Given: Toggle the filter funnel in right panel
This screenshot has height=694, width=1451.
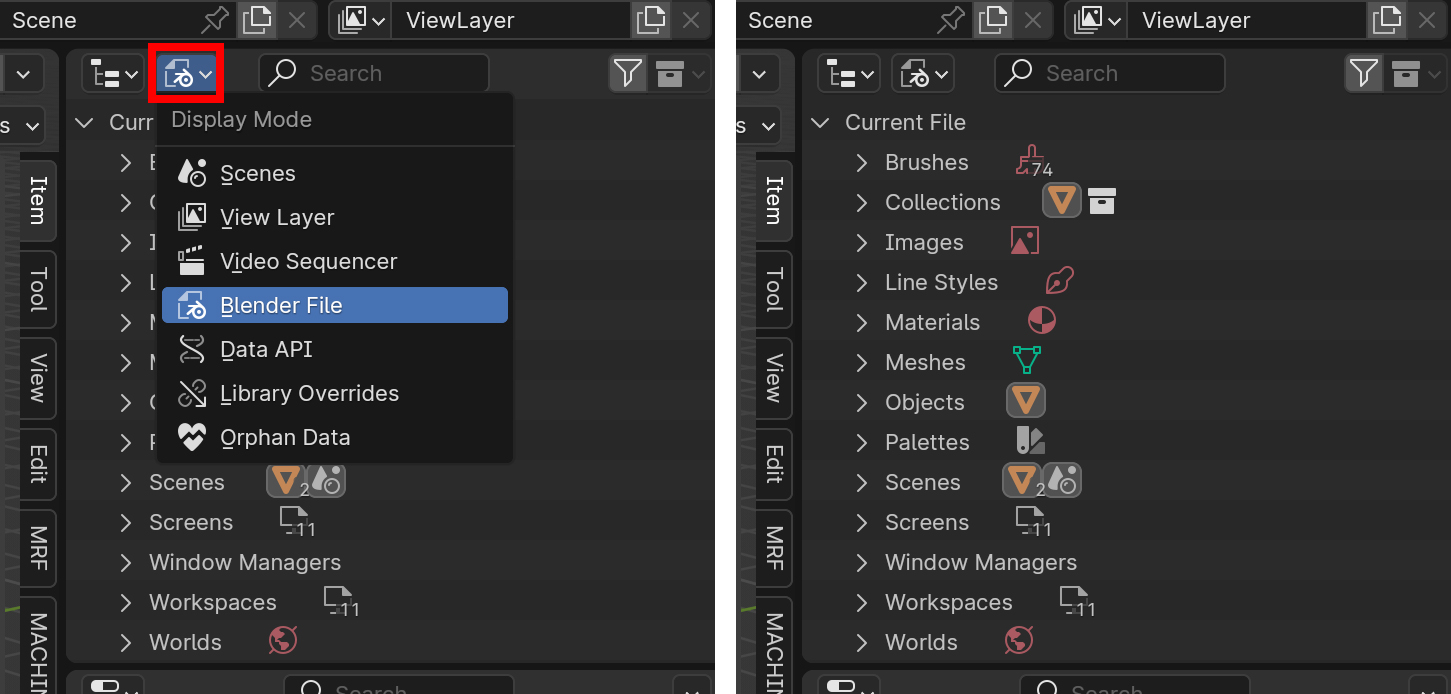Looking at the screenshot, I should coord(1363,73).
